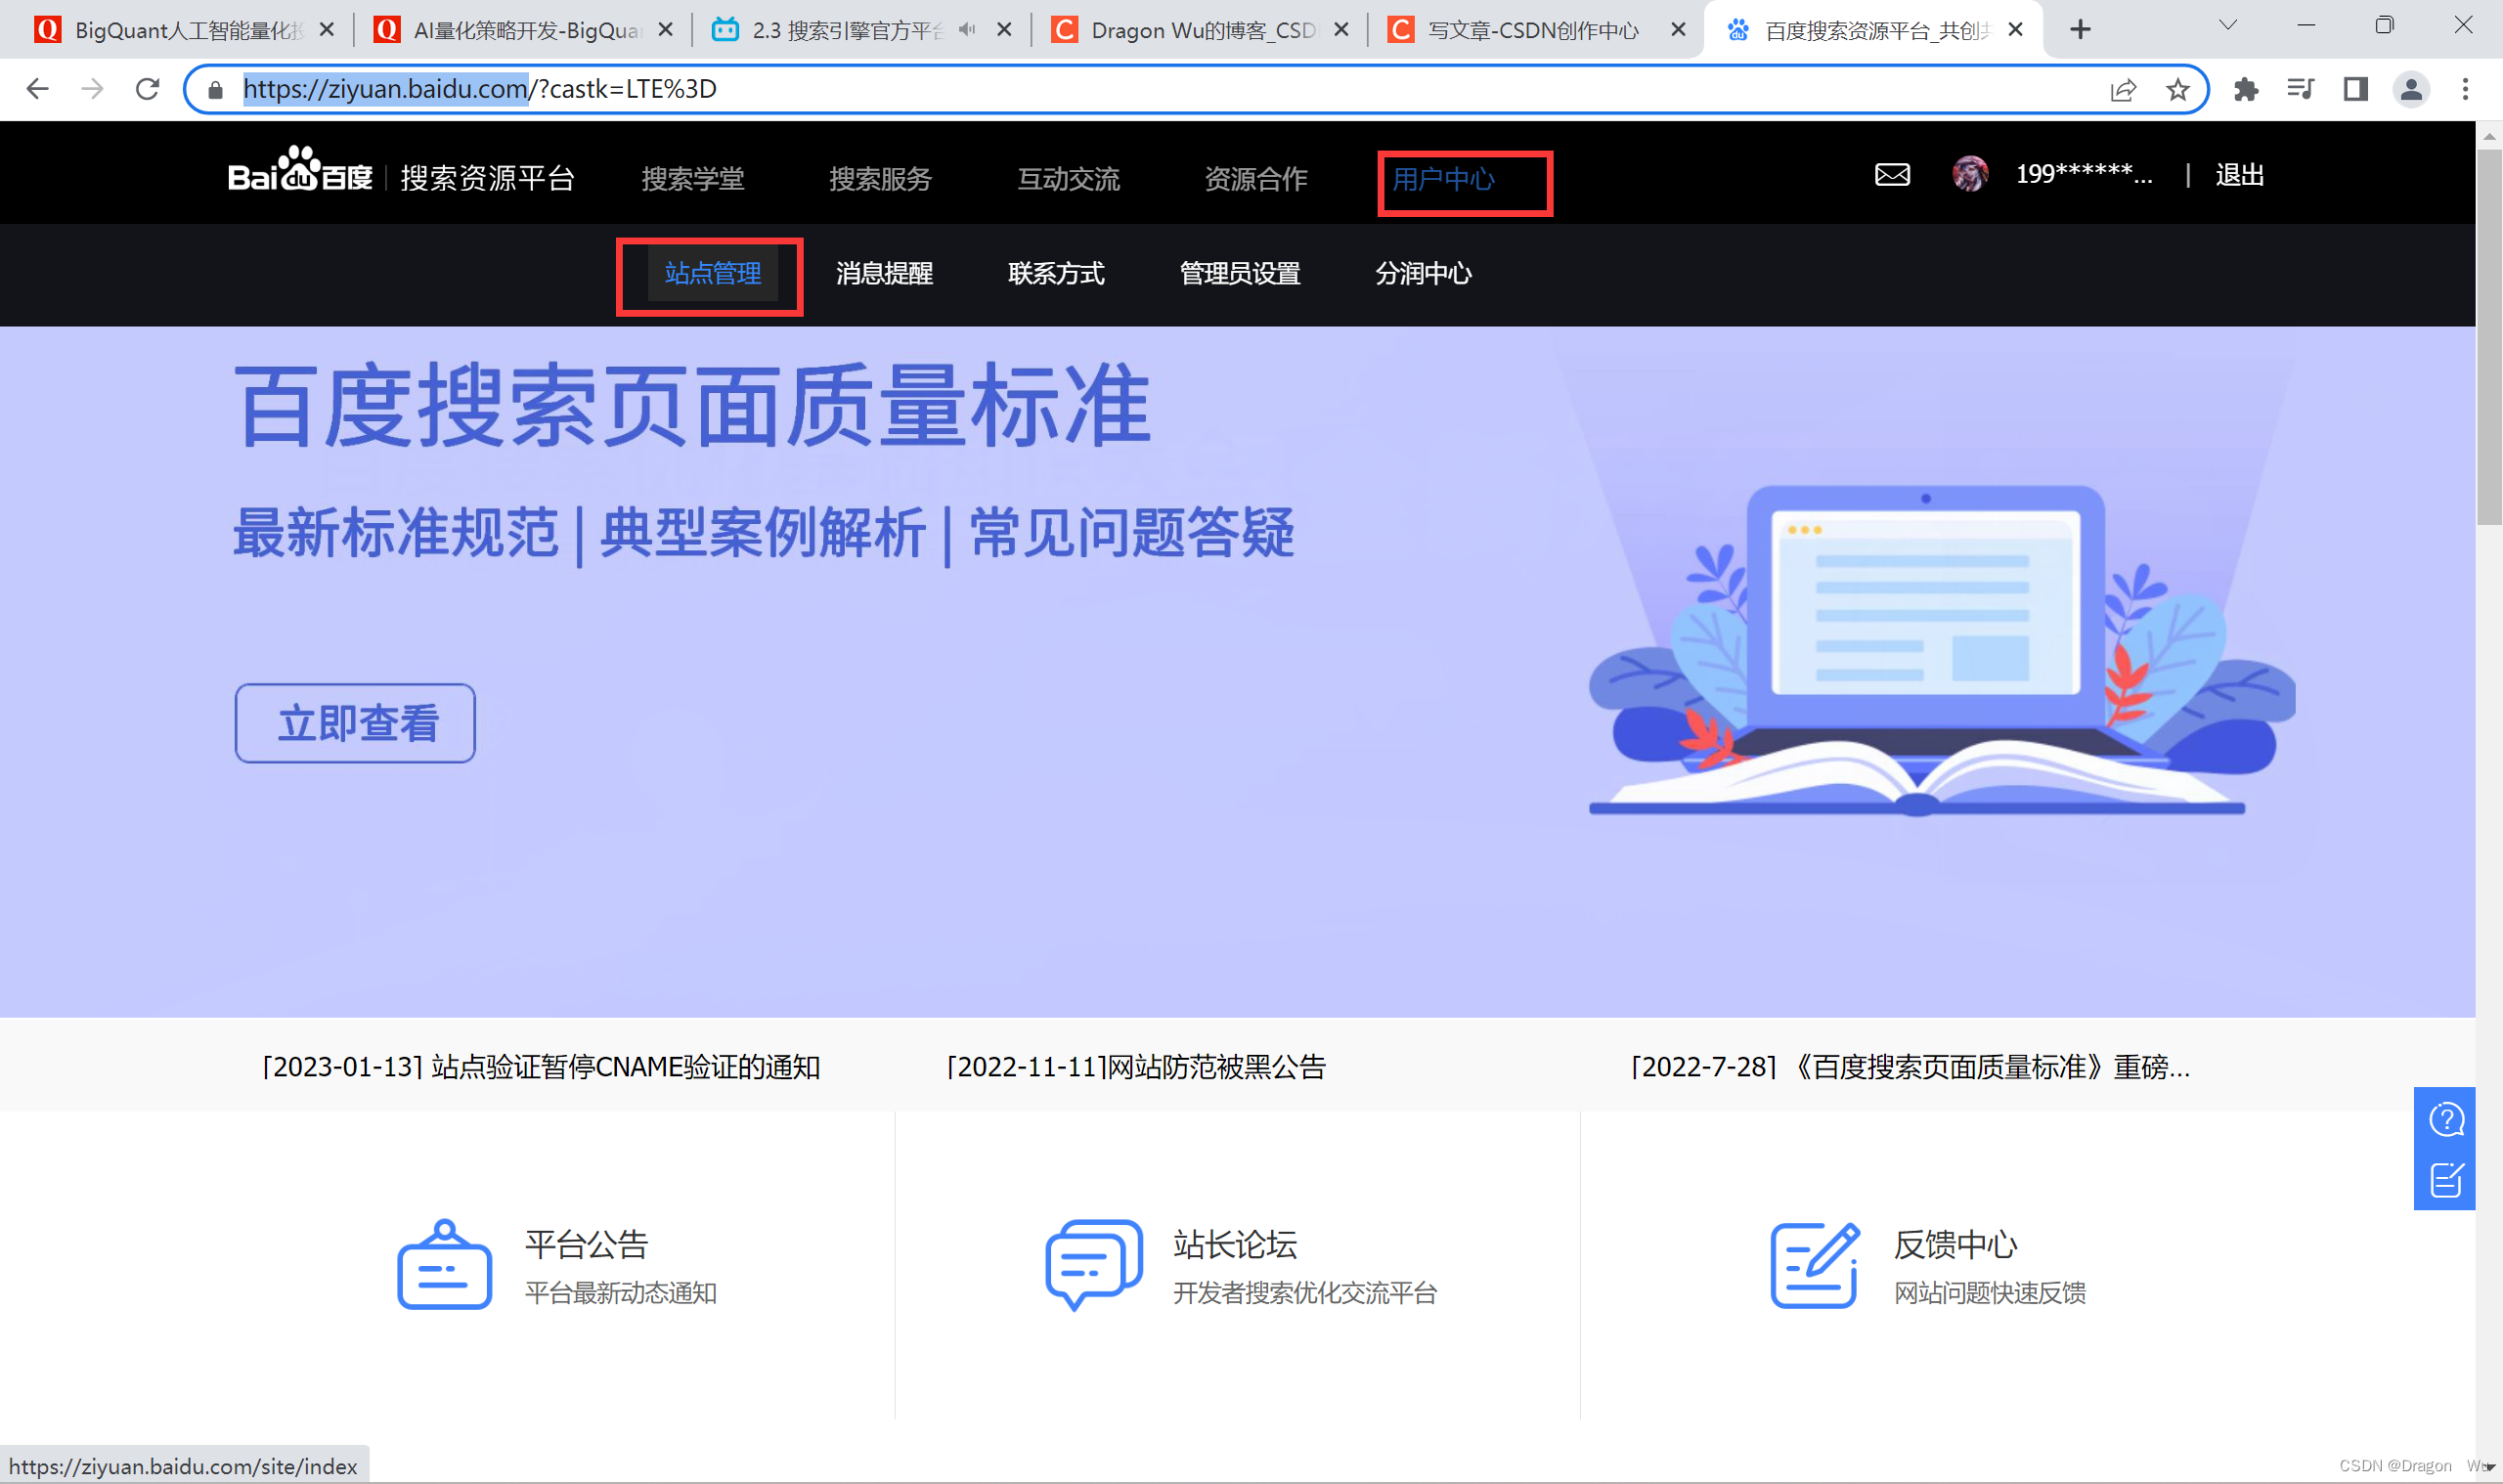This screenshot has height=1484, width=2503.
Task: Open the 搜索服务 menu
Action: pyautogui.click(x=880, y=179)
